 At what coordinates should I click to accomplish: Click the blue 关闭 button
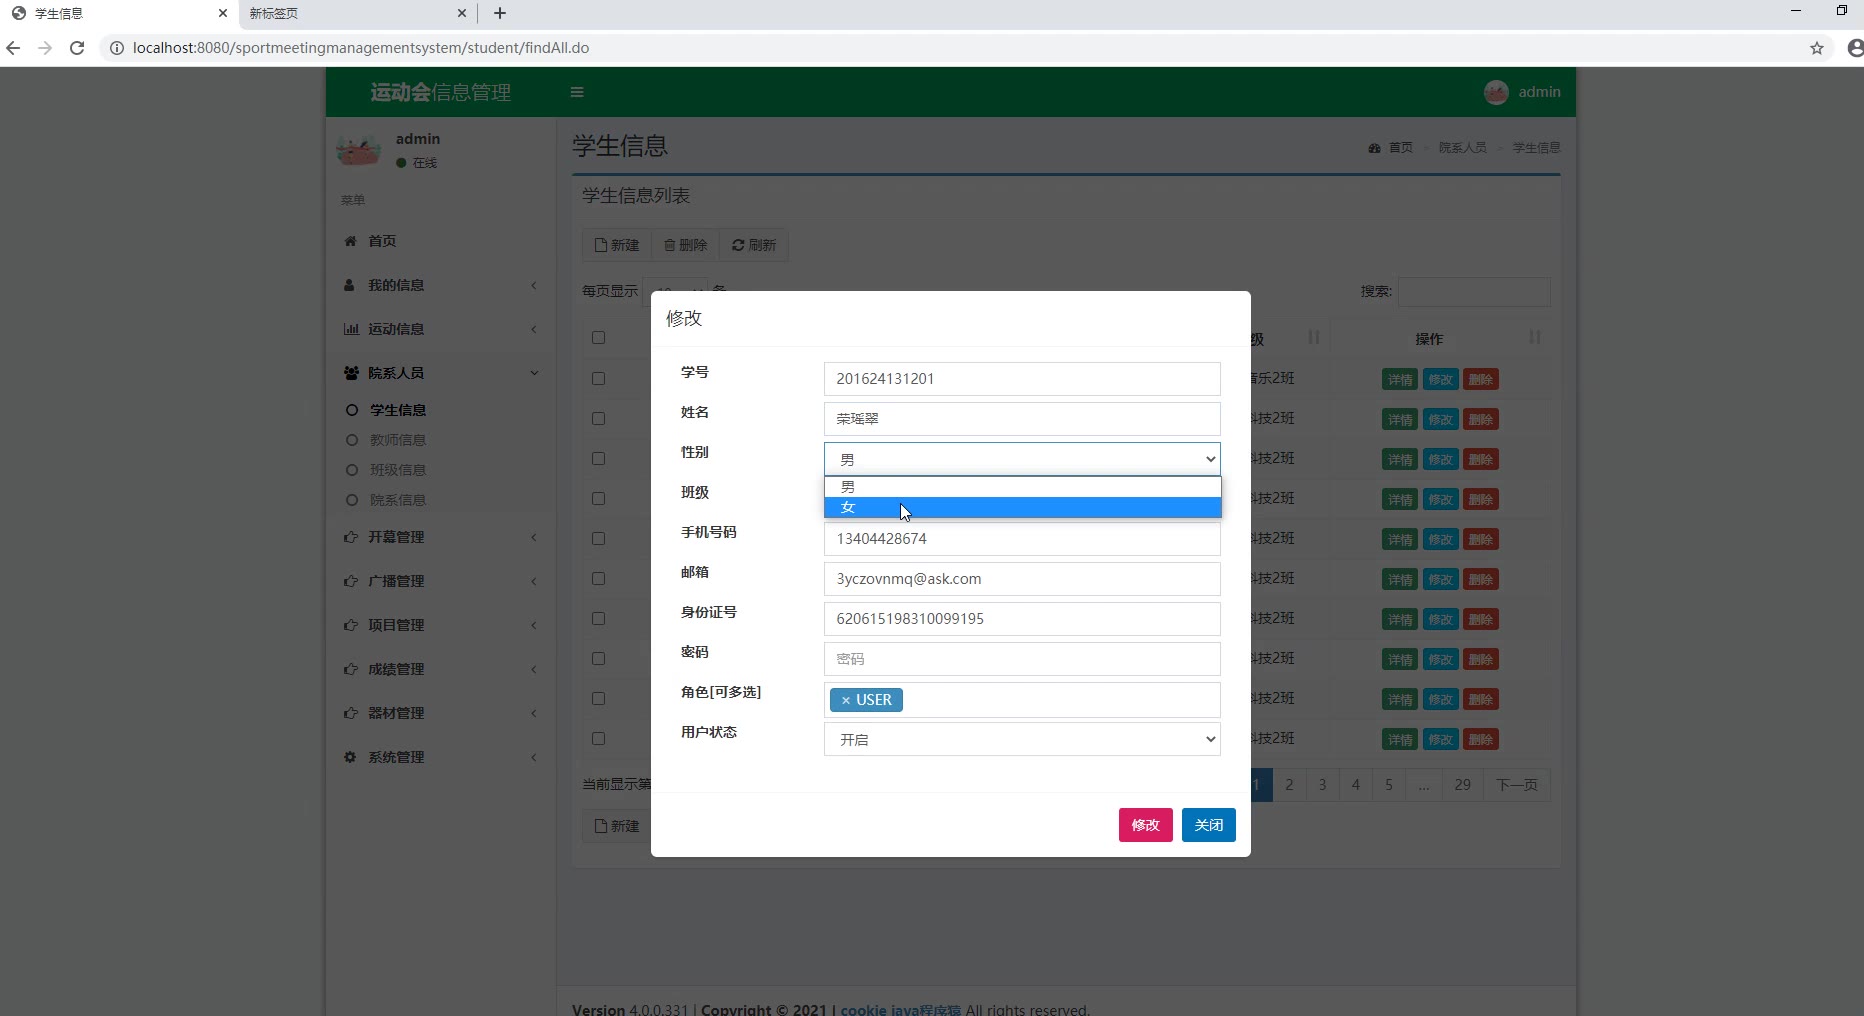1208,825
